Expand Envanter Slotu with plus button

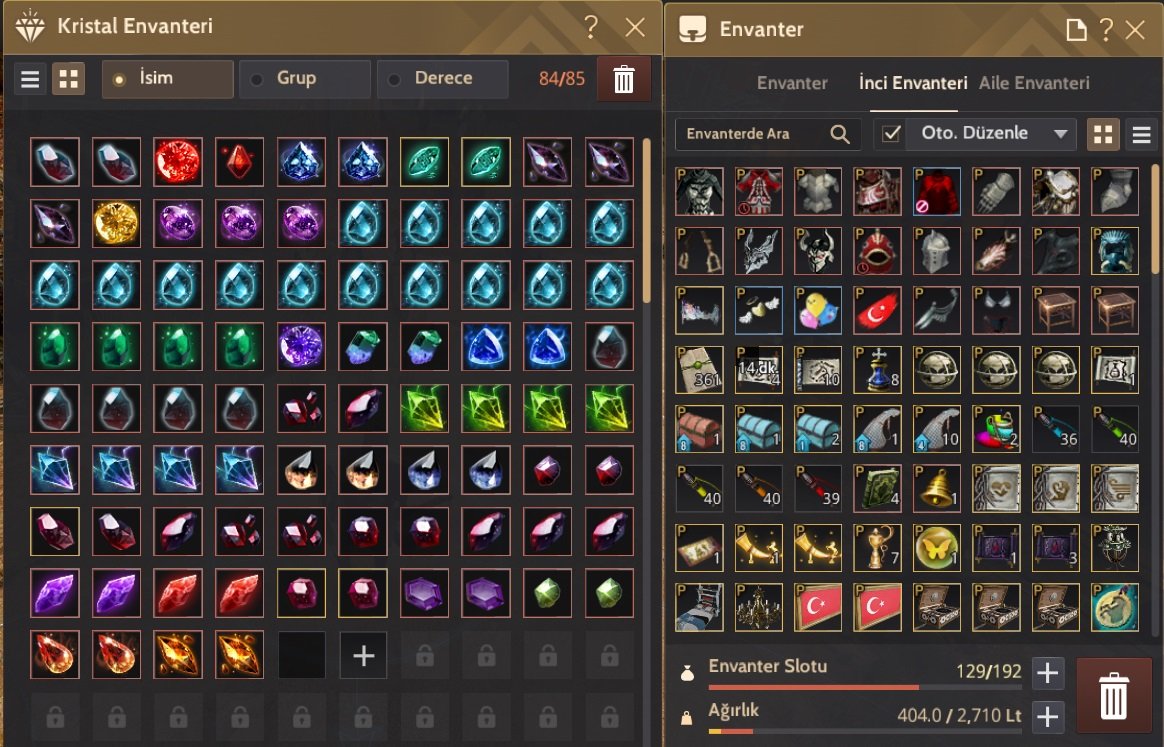tap(1047, 673)
